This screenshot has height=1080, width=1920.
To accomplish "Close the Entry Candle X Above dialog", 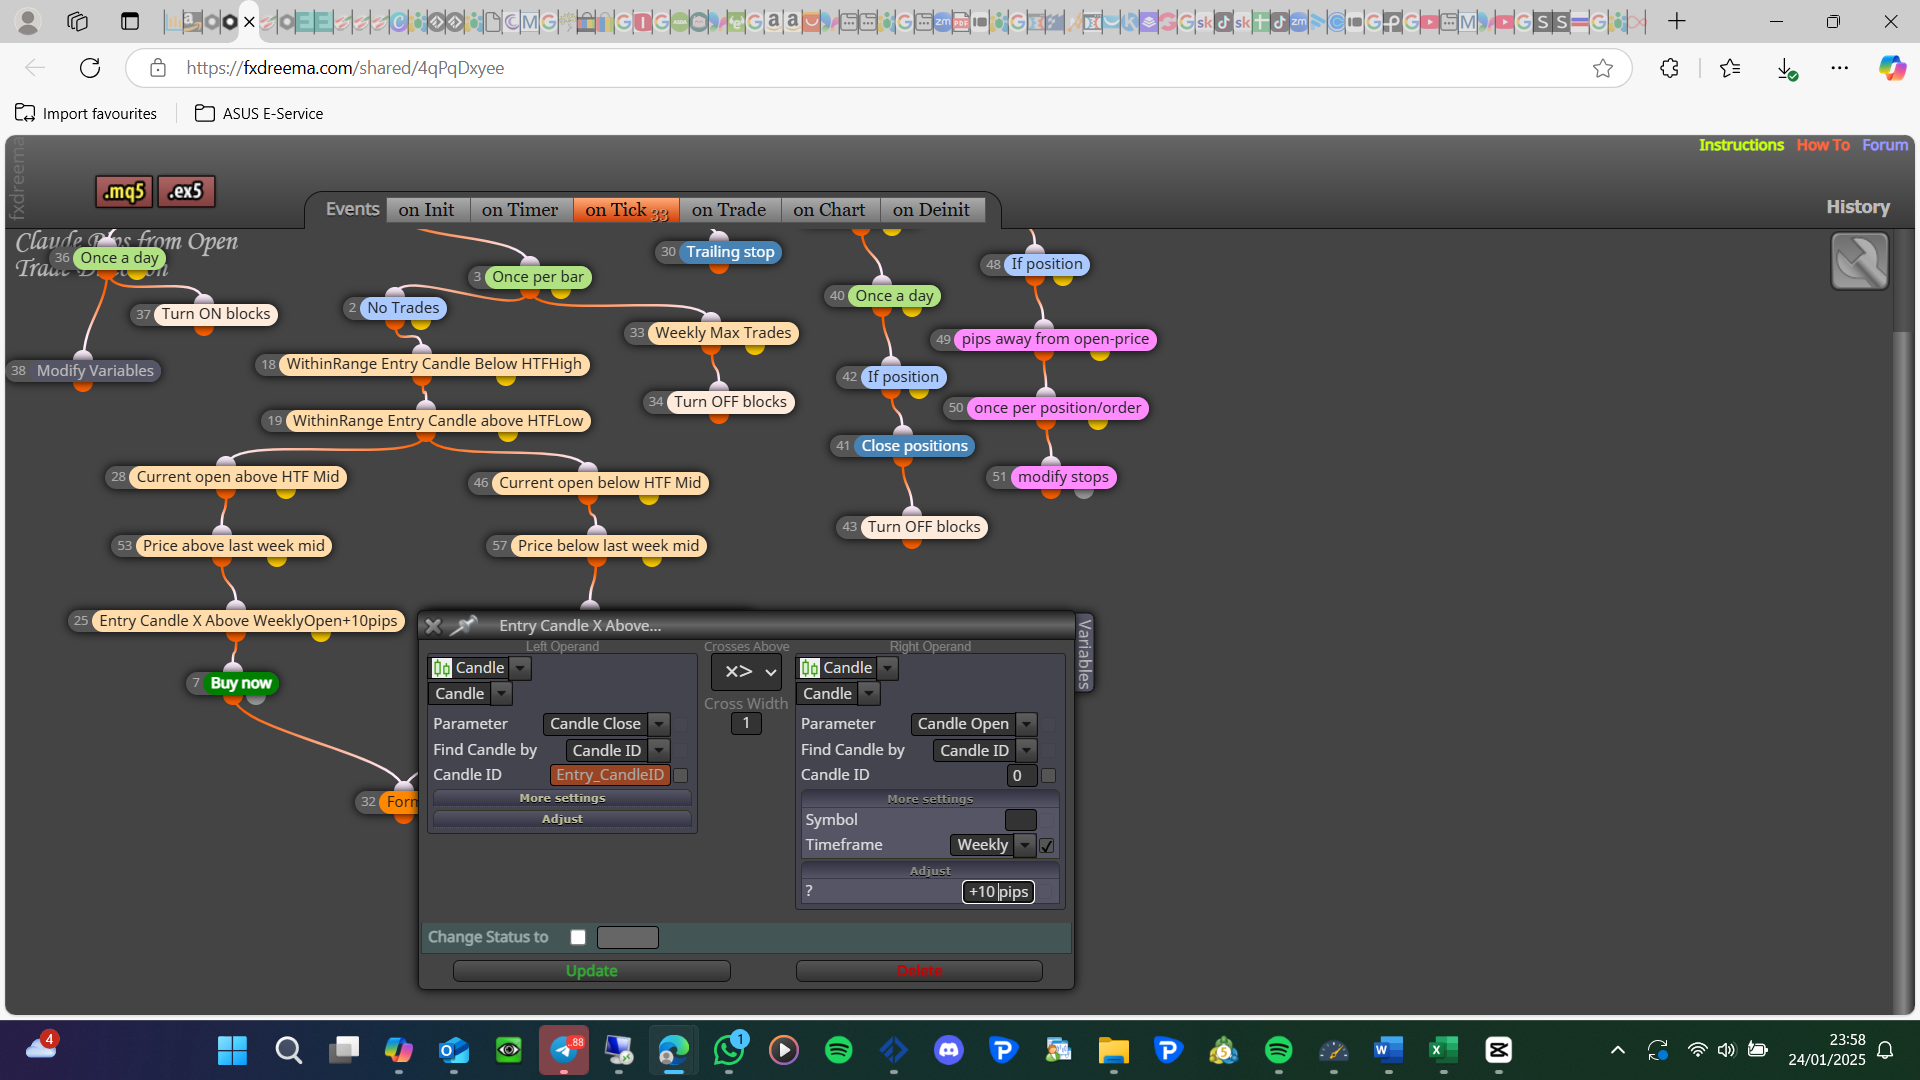I will 433,626.
